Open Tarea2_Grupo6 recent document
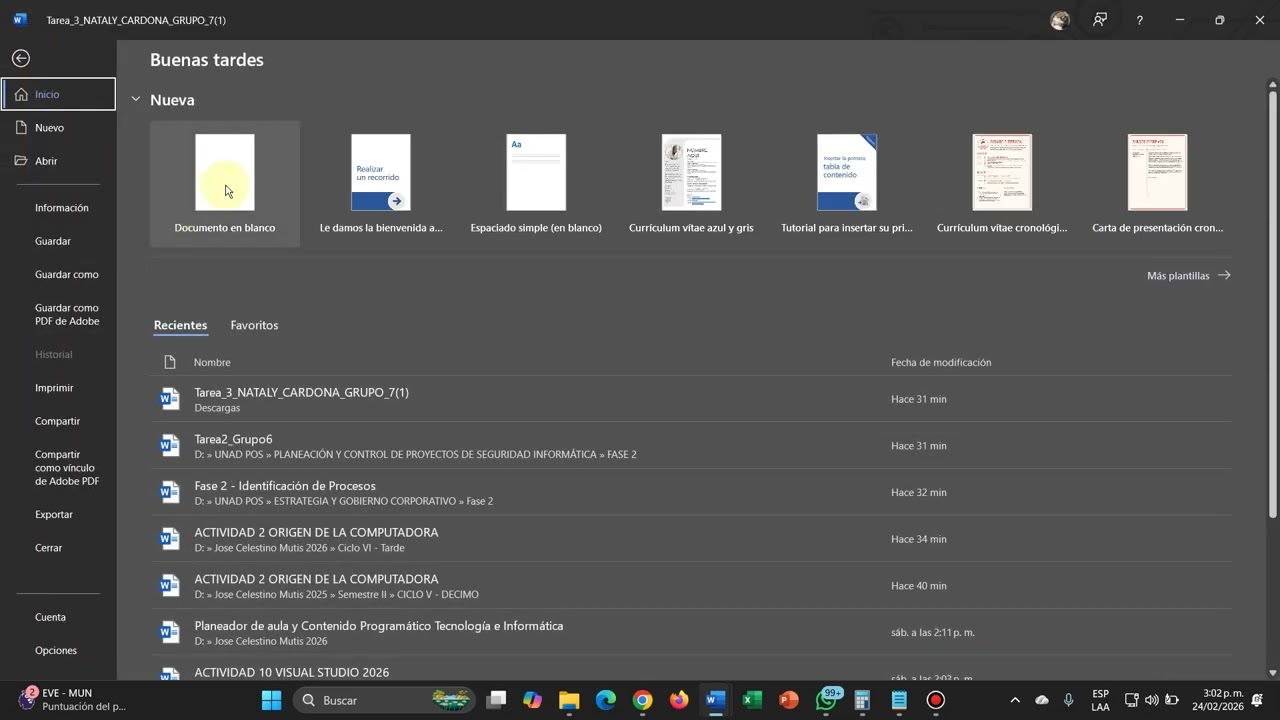 [x=690, y=446]
